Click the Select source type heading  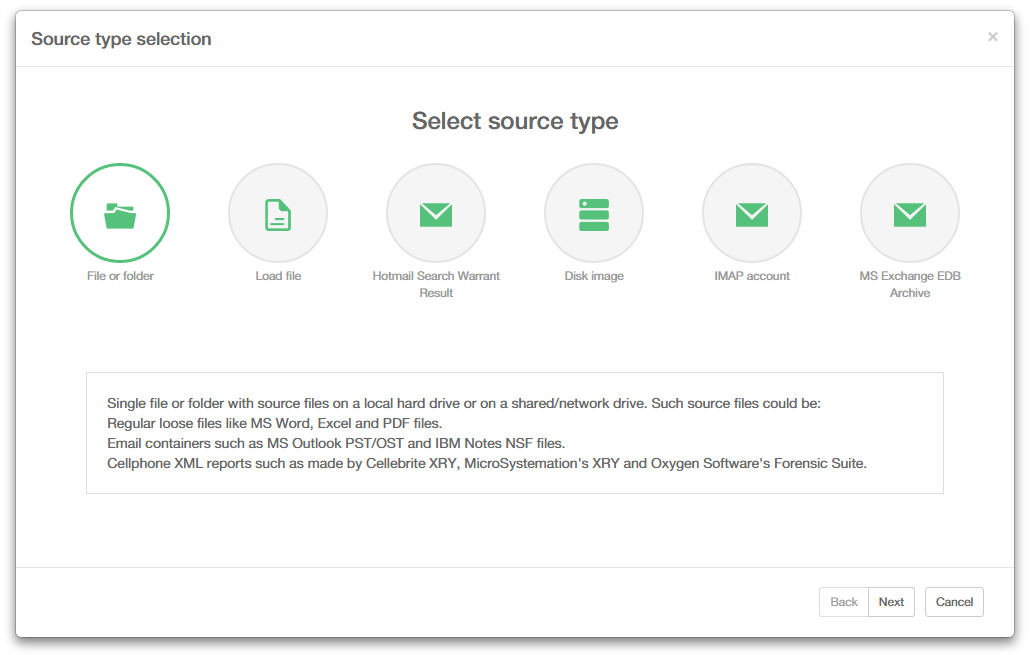point(515,121)
